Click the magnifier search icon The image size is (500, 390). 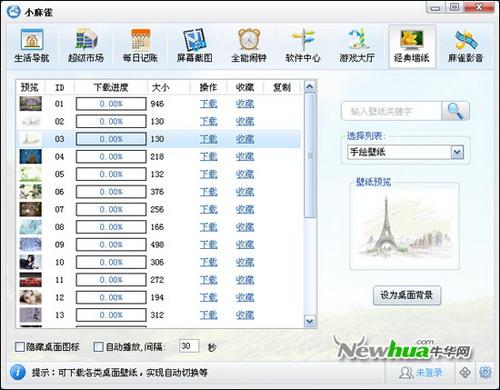pos(456,111)
